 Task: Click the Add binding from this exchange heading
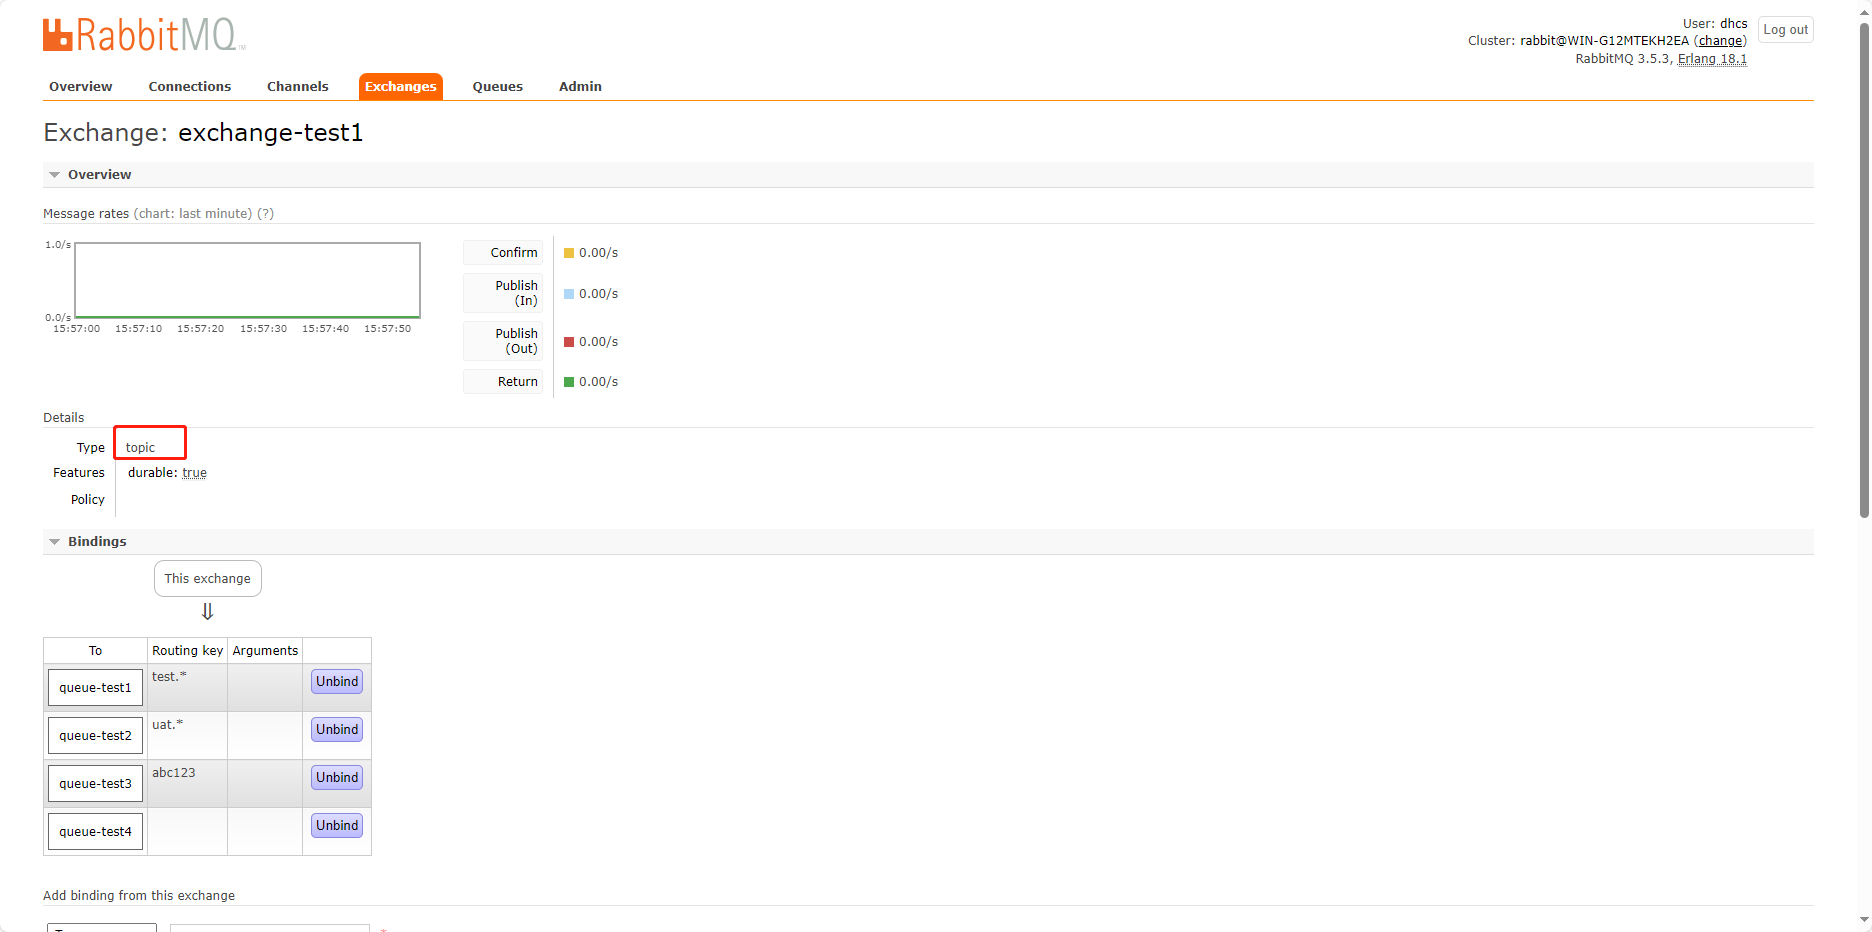139,896
